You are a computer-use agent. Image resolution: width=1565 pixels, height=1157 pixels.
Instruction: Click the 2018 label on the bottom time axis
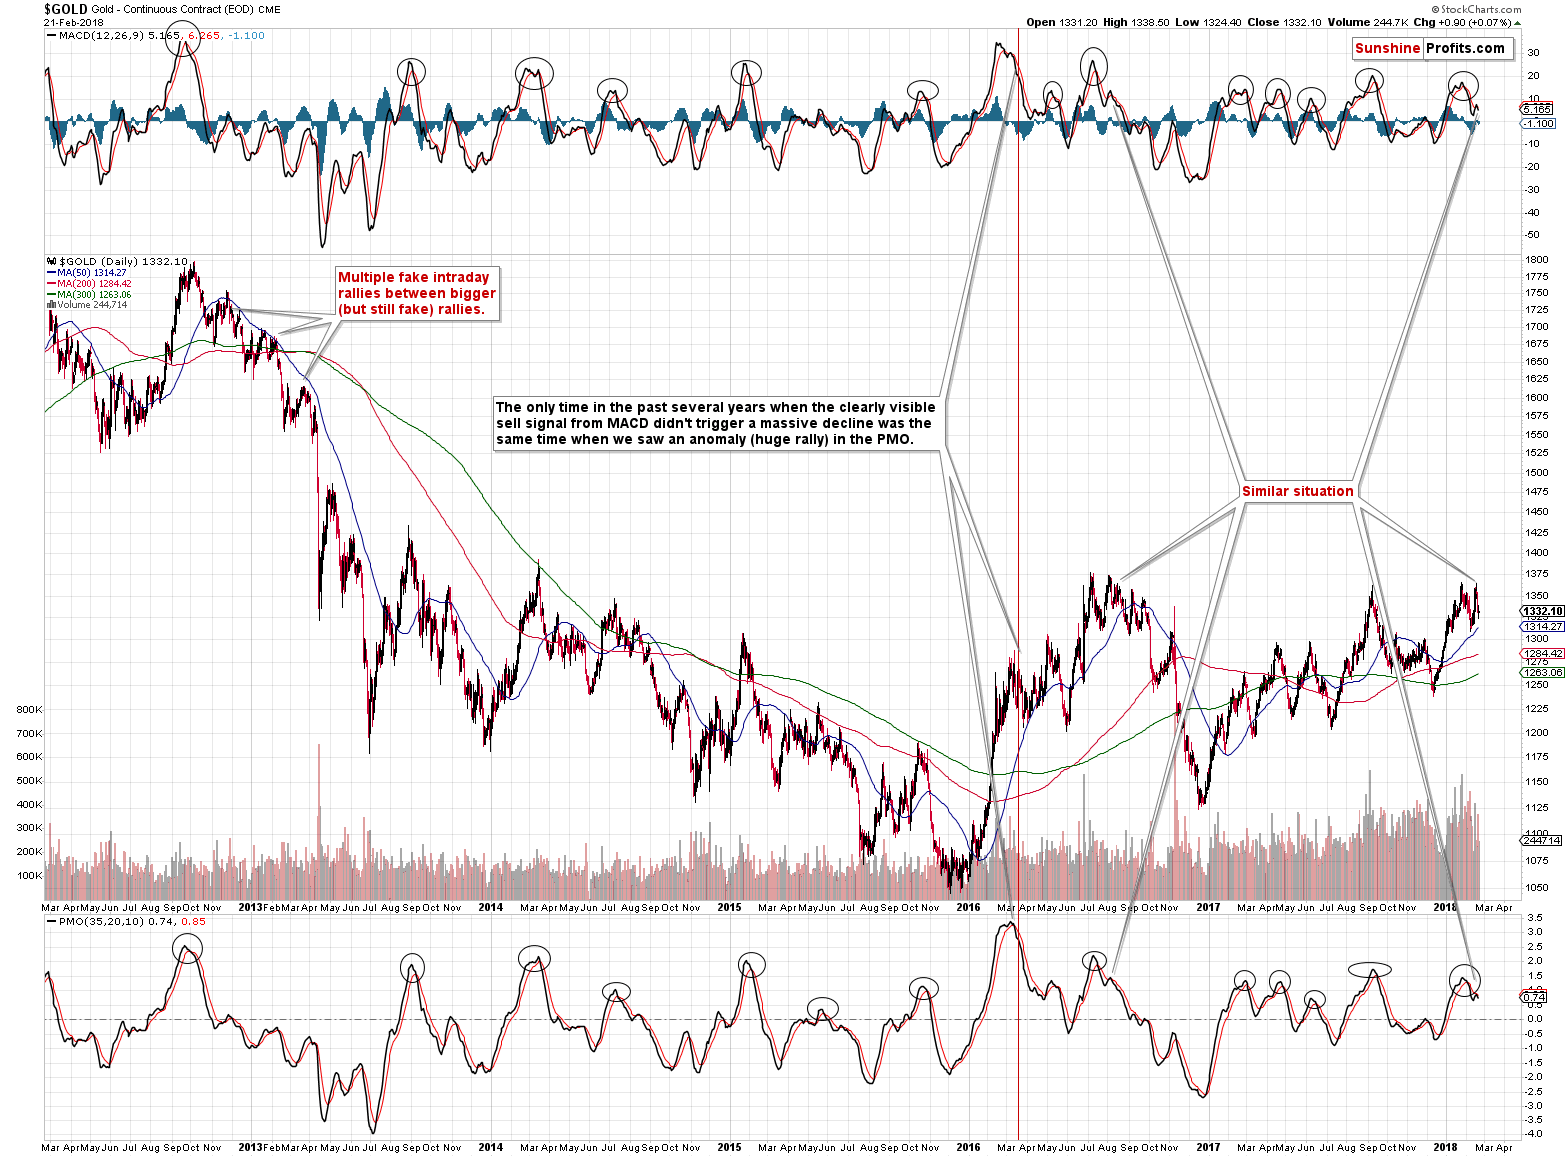pyautogui.click(x=1445, y=1147)
